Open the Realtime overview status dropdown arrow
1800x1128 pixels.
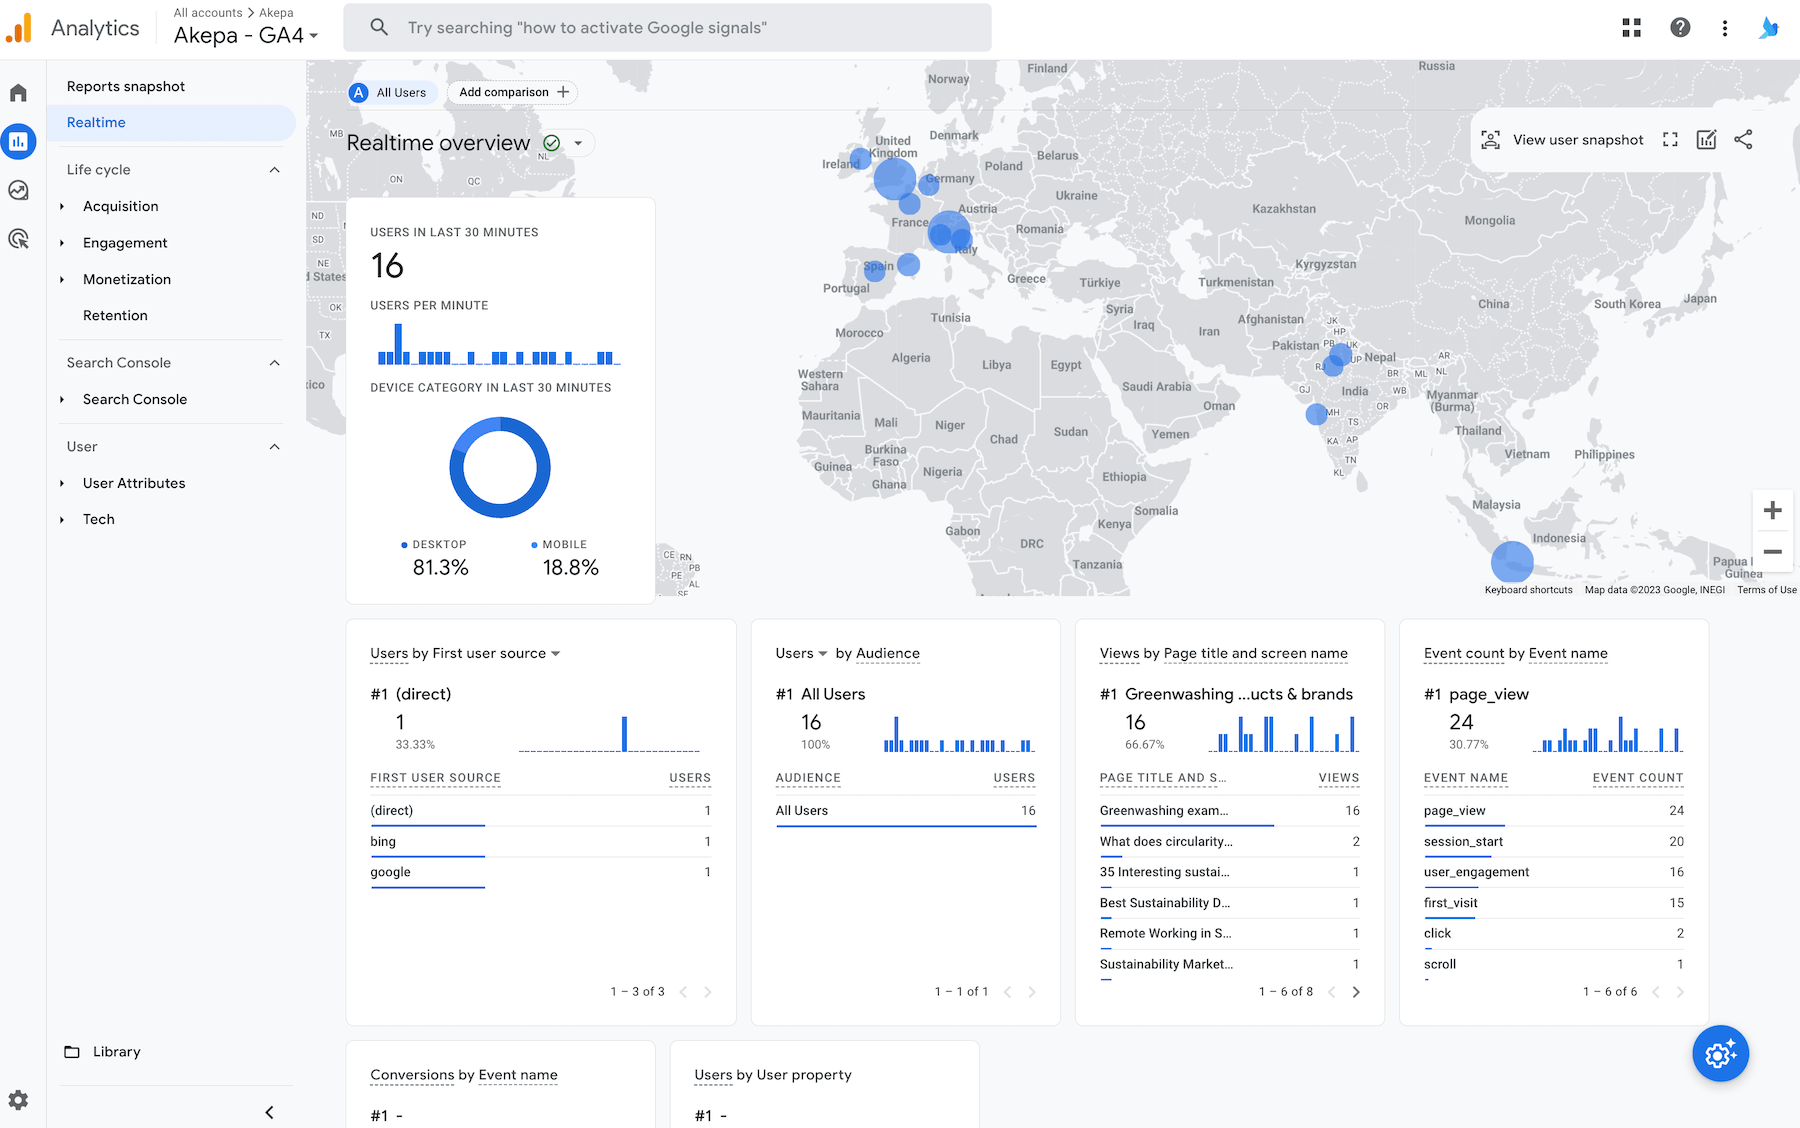578,143
